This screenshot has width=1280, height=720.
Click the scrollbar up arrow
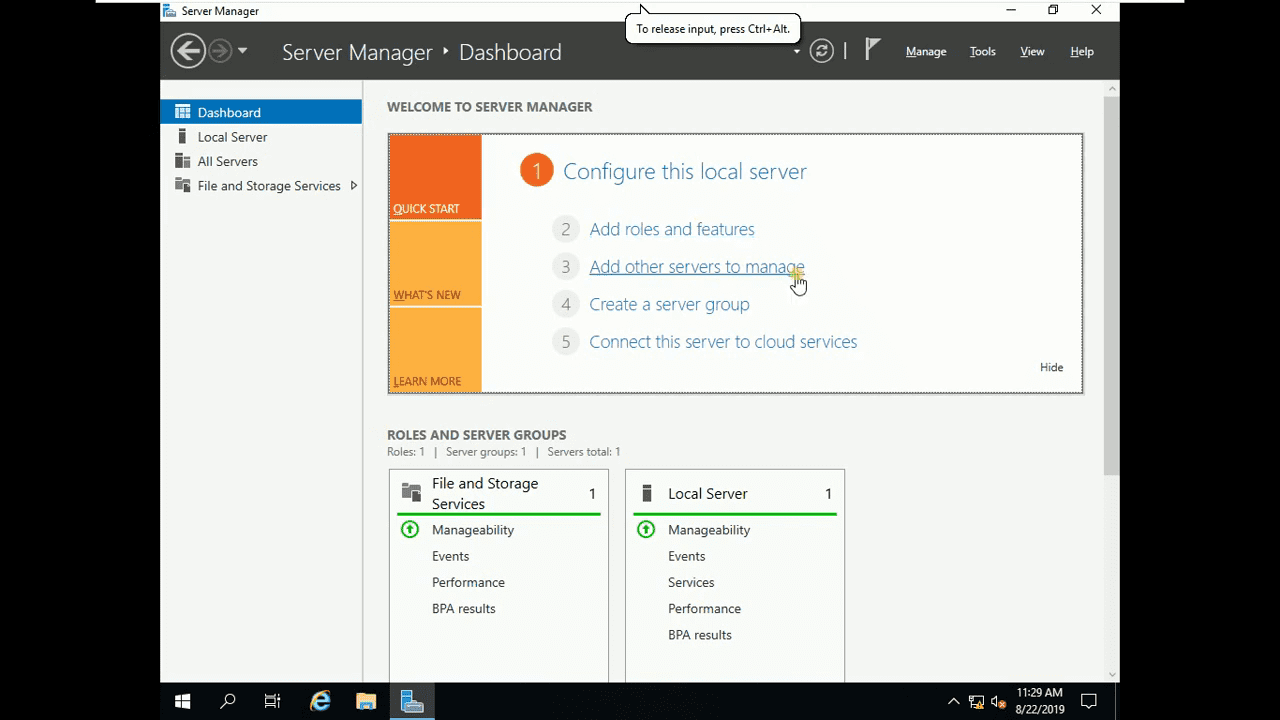(1111, 89)
